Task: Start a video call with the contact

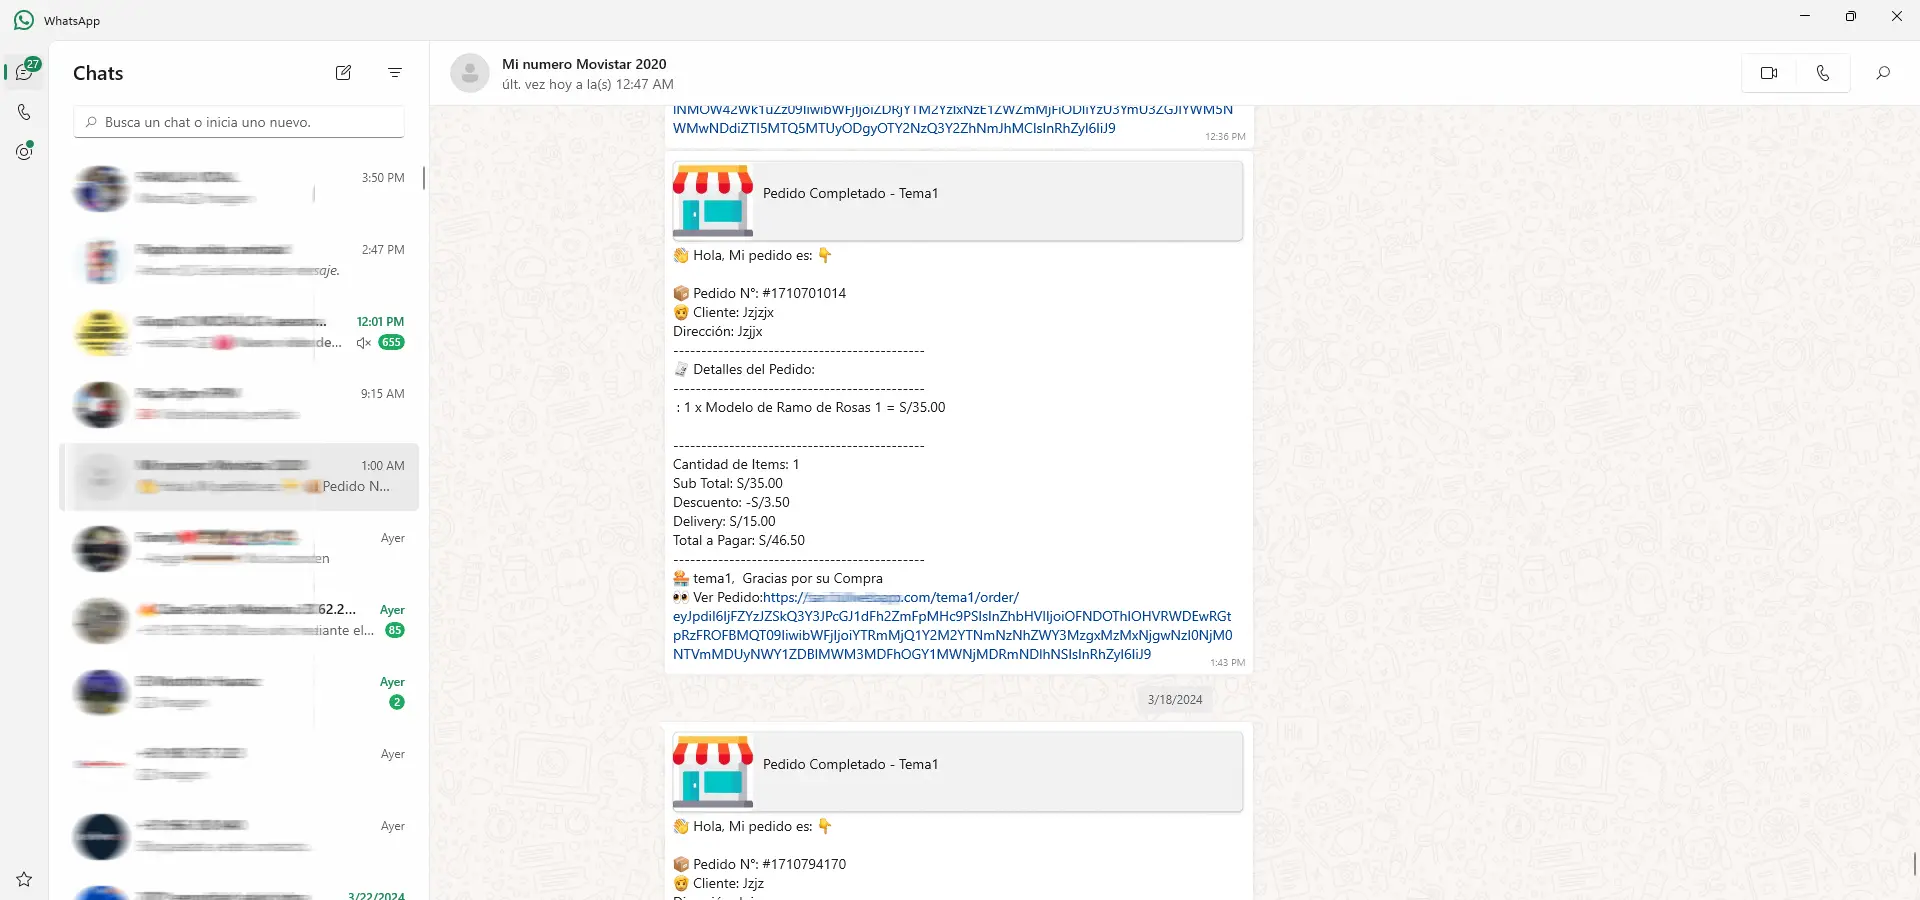Action: (x=1768, y=73)
